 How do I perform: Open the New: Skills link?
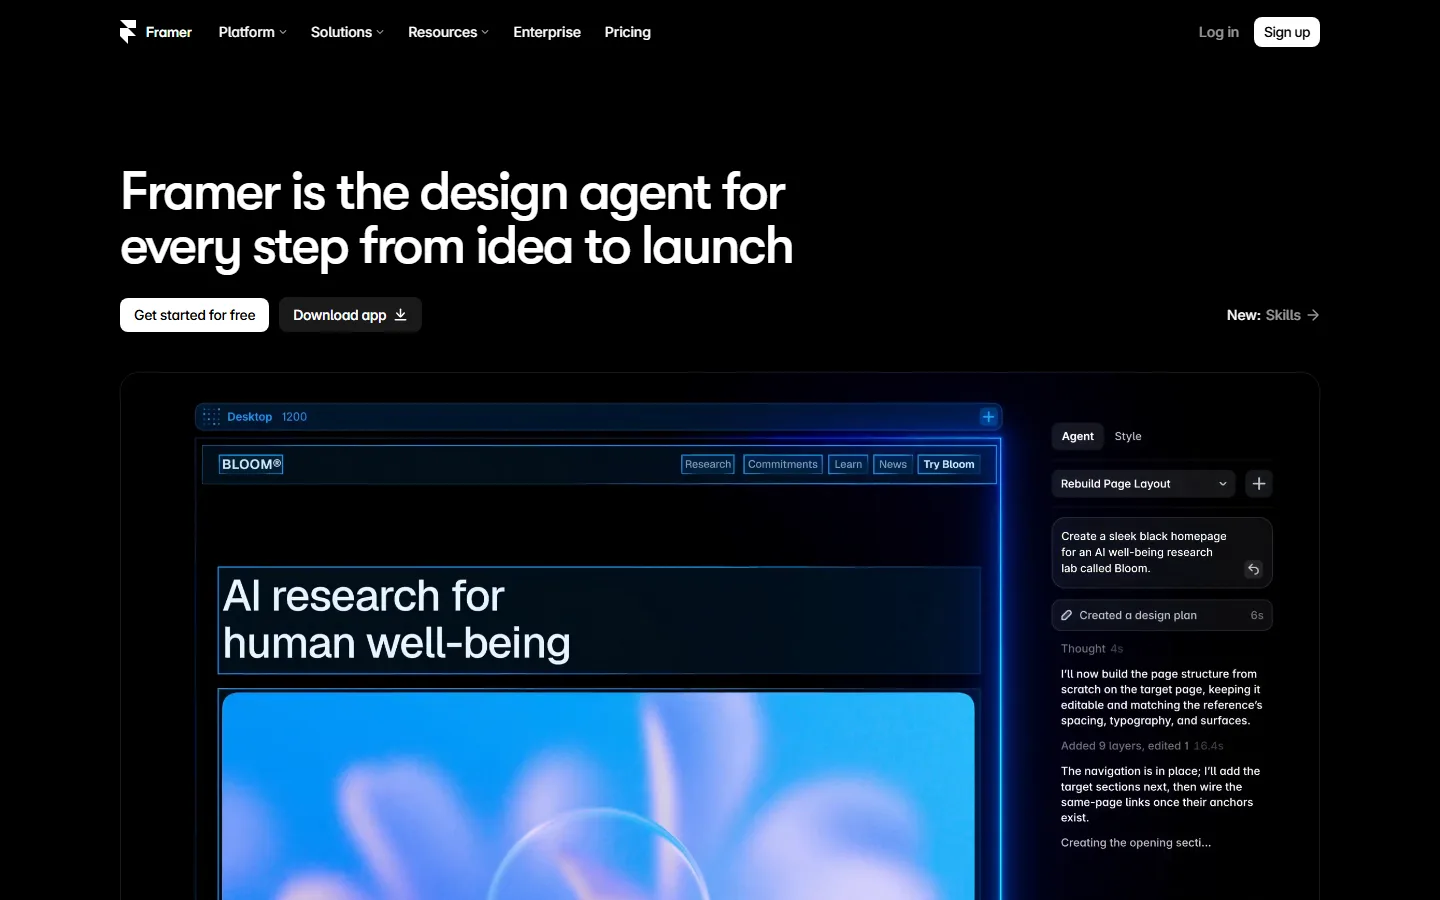[1273, 315]
